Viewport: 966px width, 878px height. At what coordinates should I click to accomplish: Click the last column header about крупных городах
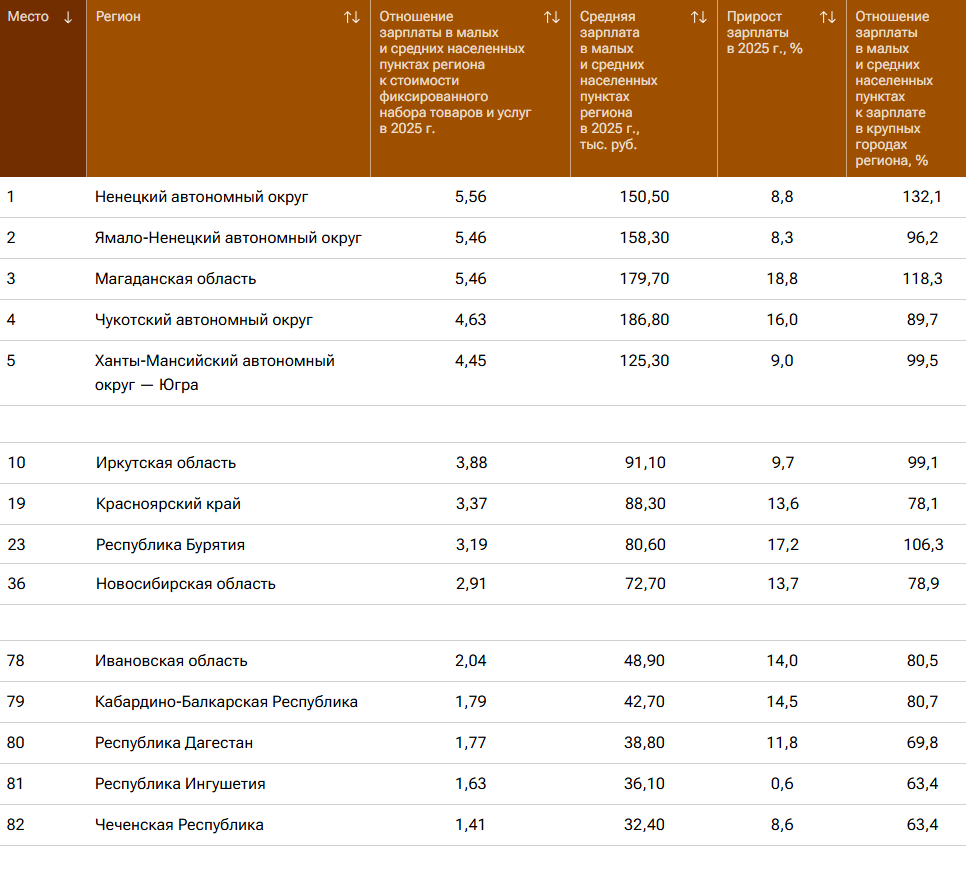(x=893, y=88)
